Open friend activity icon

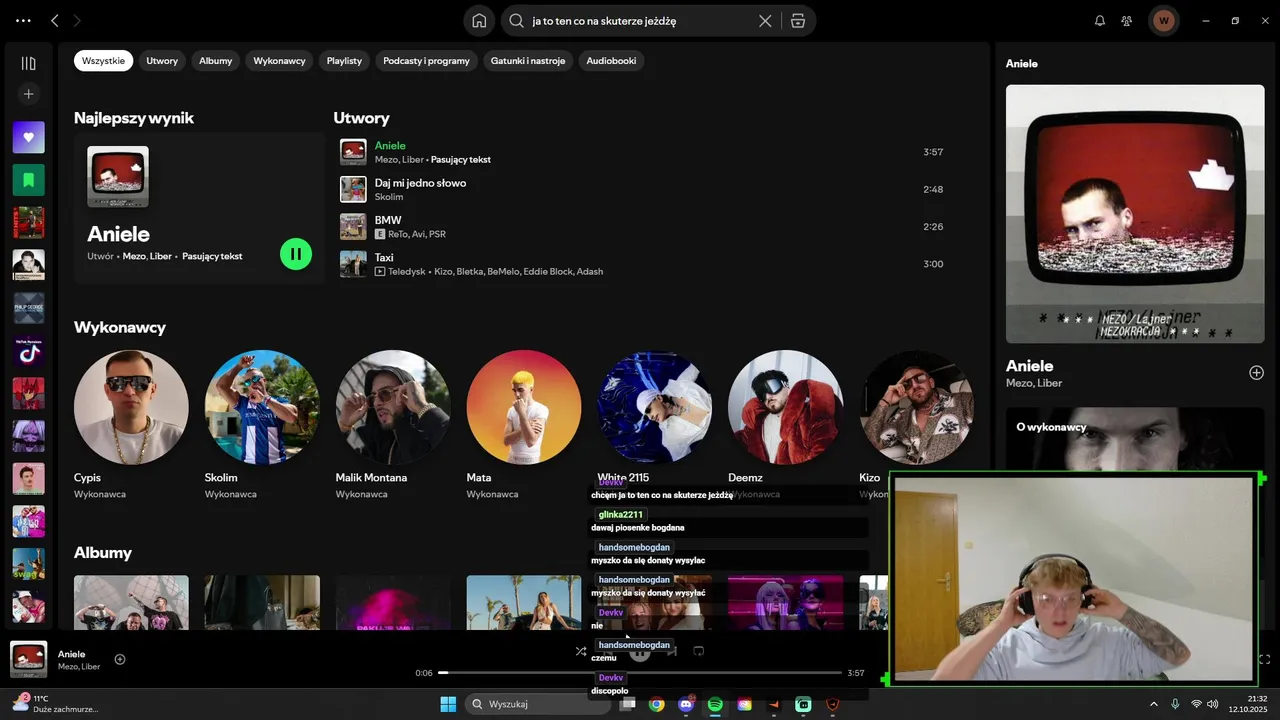click(1127, 20)
